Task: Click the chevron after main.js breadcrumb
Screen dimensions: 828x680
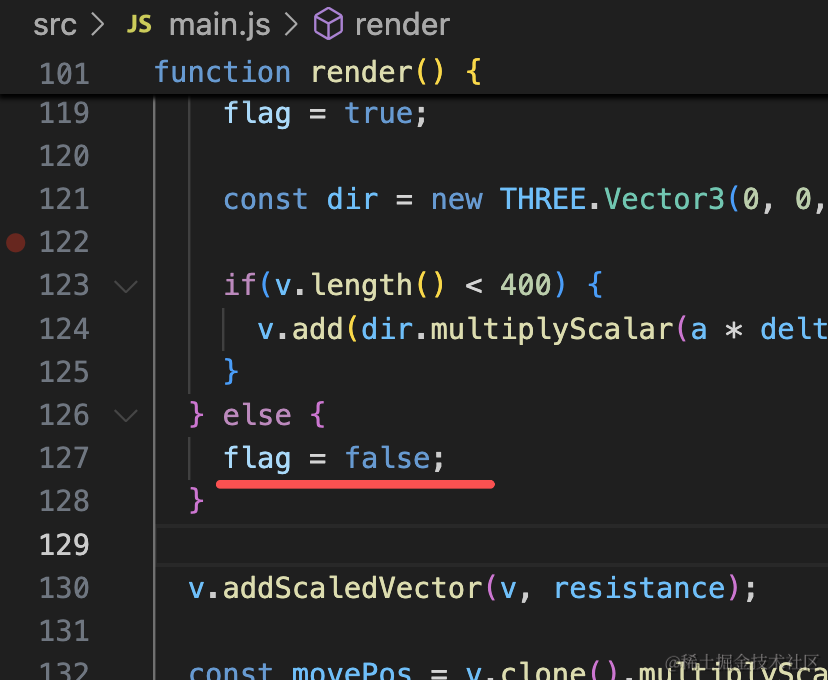Action: [x=291, y=24]
